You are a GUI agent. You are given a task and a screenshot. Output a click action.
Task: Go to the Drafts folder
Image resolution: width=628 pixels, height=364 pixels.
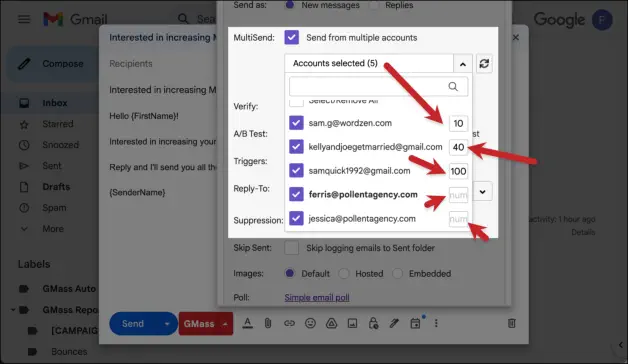pyautogui.click(x=56, y=187)
